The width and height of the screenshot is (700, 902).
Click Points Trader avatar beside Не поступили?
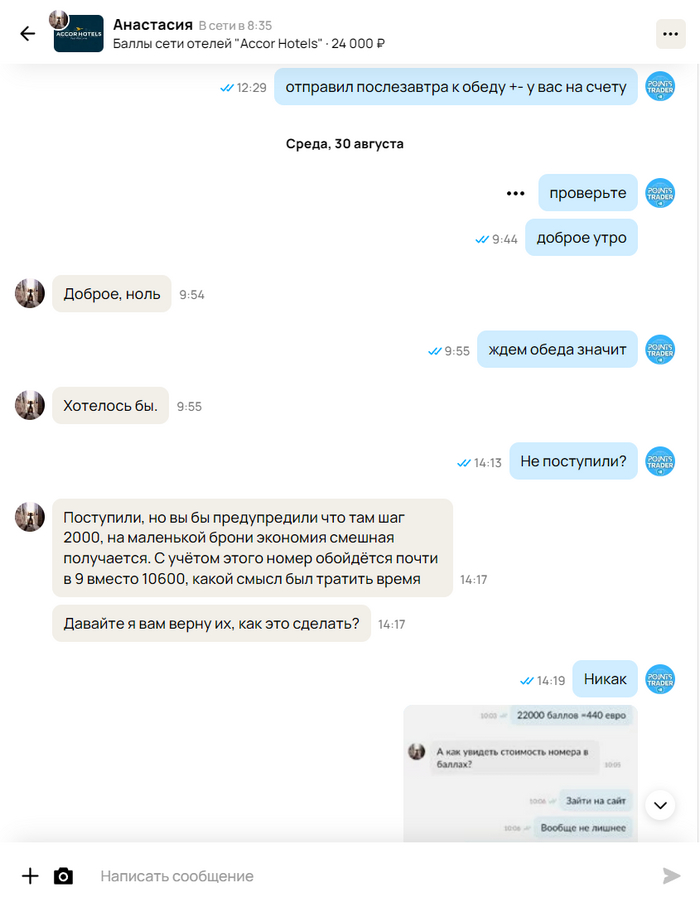click(660, 461)
